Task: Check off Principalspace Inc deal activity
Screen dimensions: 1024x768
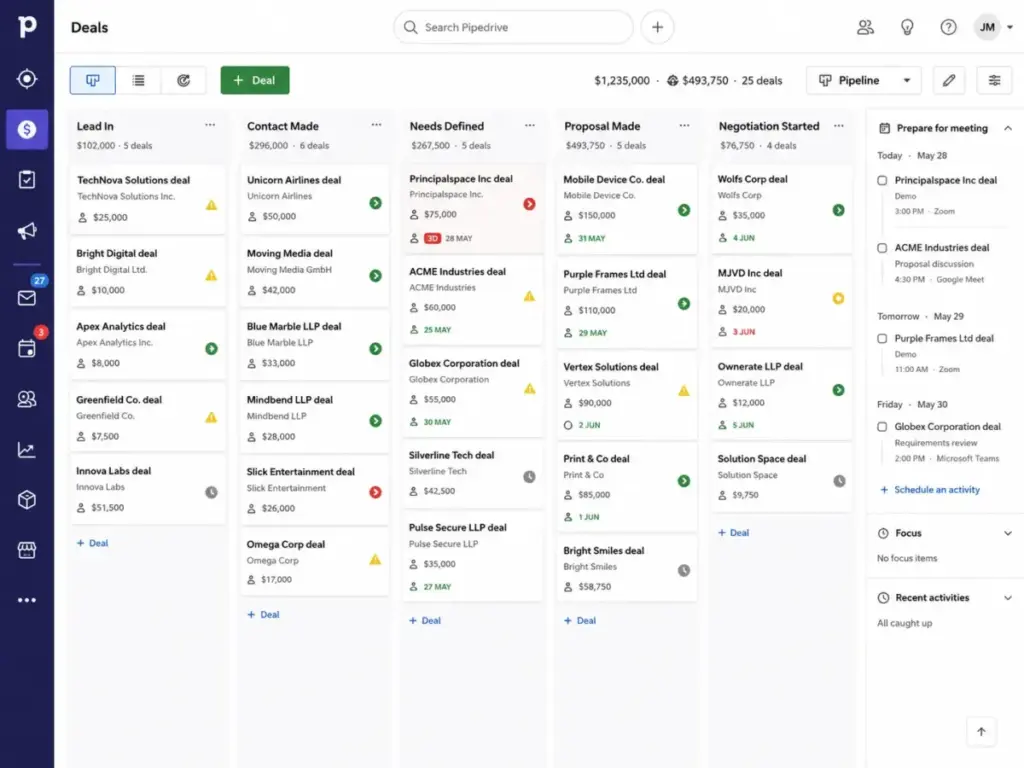Action: click(882, 180)
